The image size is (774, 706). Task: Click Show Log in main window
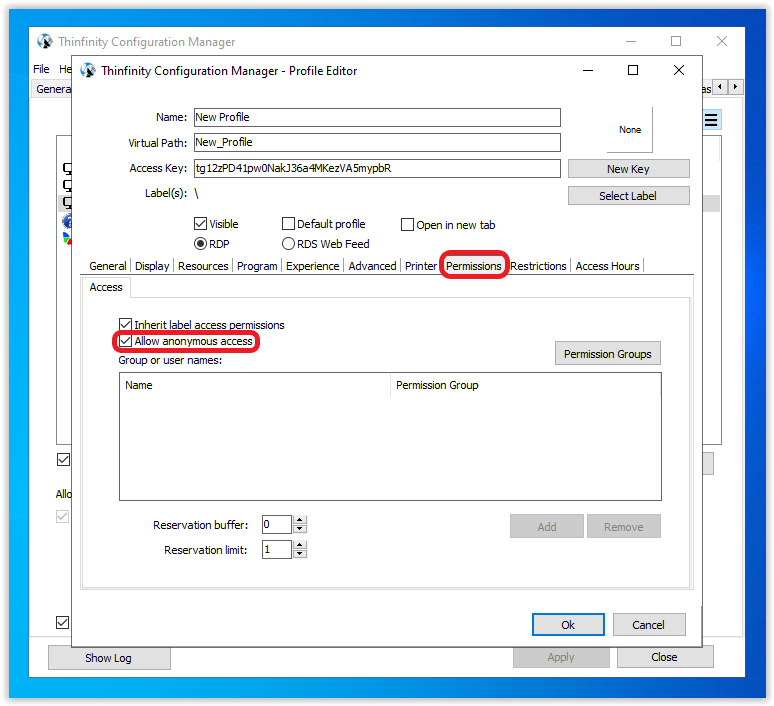point(109,658)
